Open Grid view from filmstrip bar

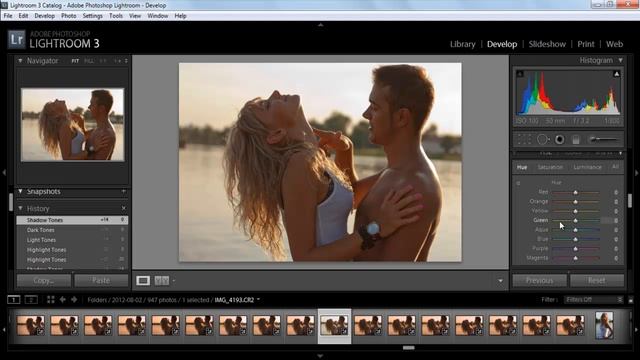pos(51,300)
